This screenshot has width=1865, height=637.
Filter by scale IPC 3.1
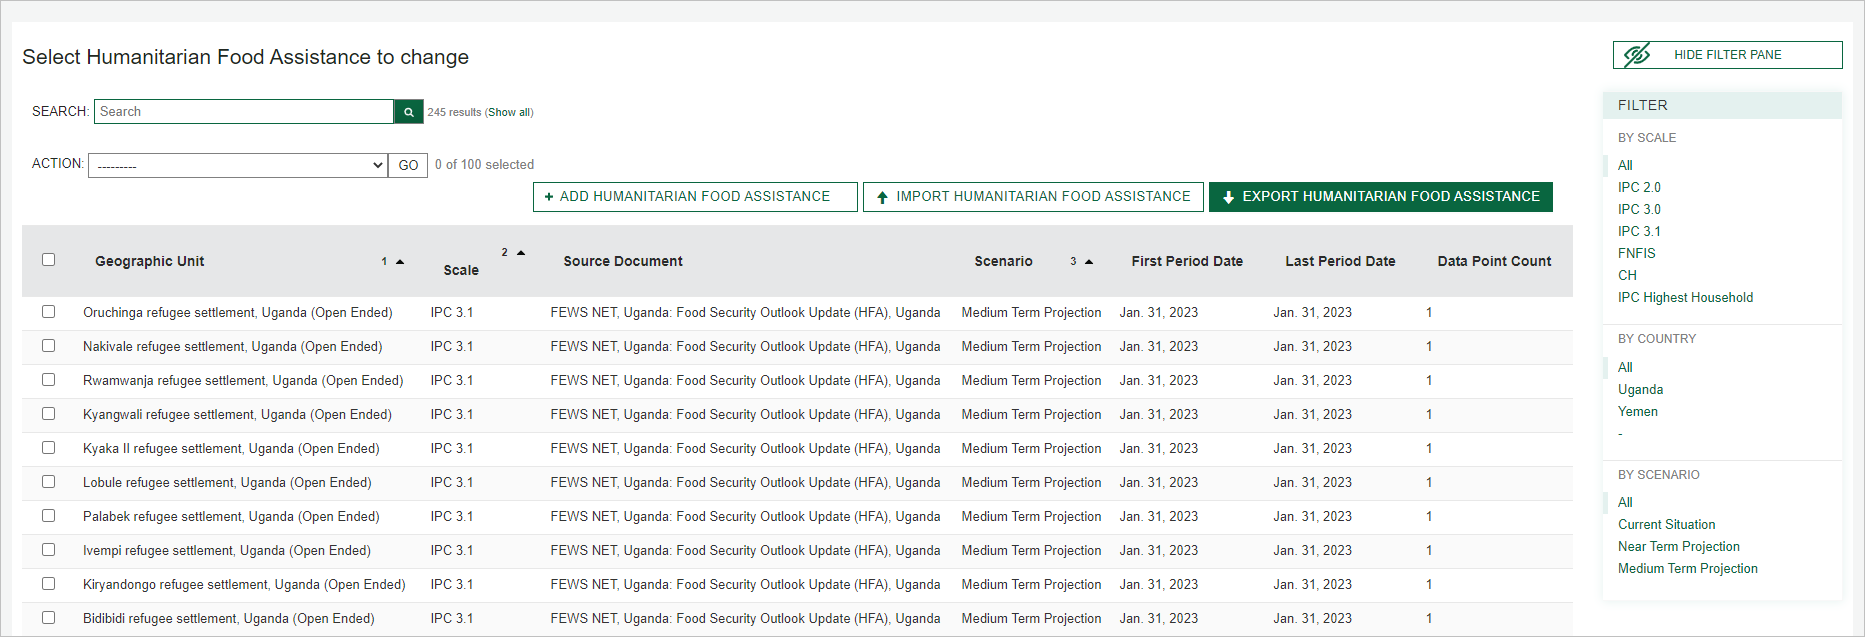pyautogui.click(x=1638, y=231)
